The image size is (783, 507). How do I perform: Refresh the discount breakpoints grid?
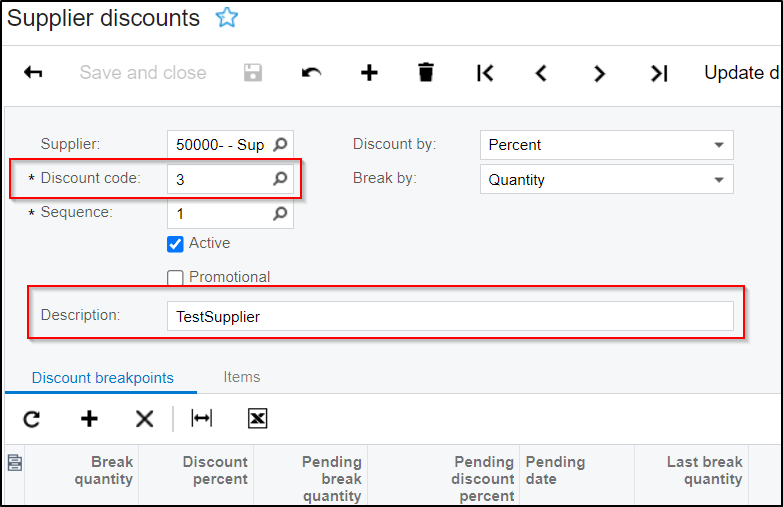click(32, 419)
